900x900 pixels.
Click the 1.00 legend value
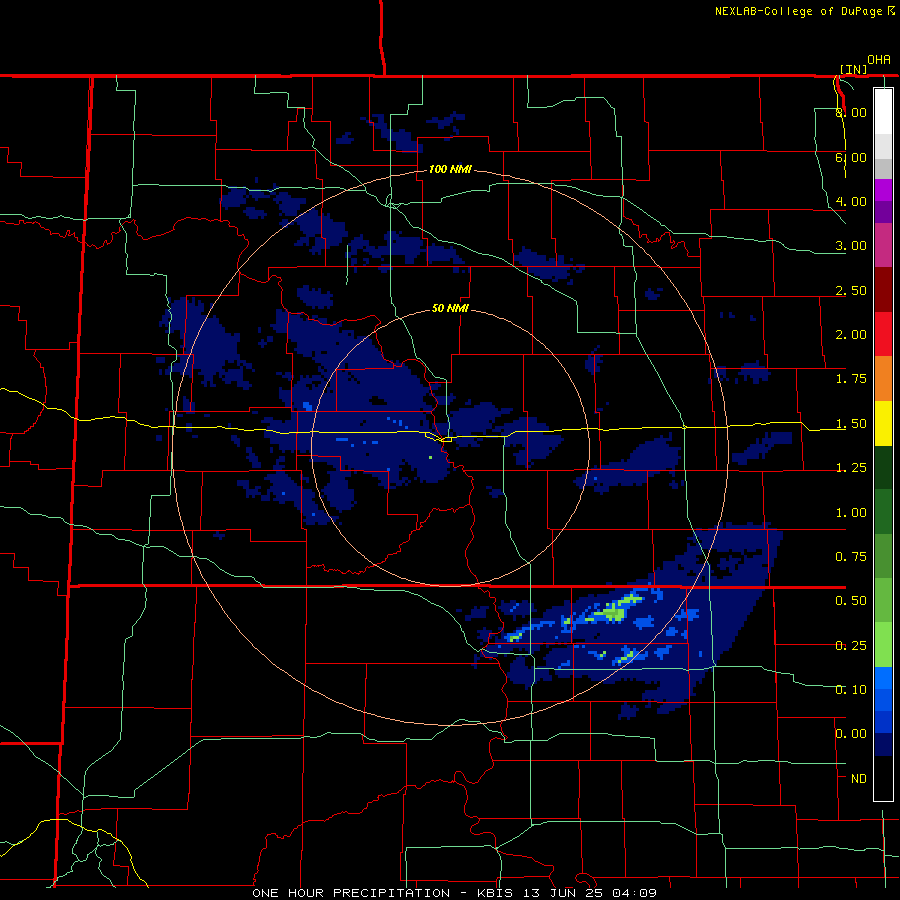pyautogui.click(x=851, y=513)
